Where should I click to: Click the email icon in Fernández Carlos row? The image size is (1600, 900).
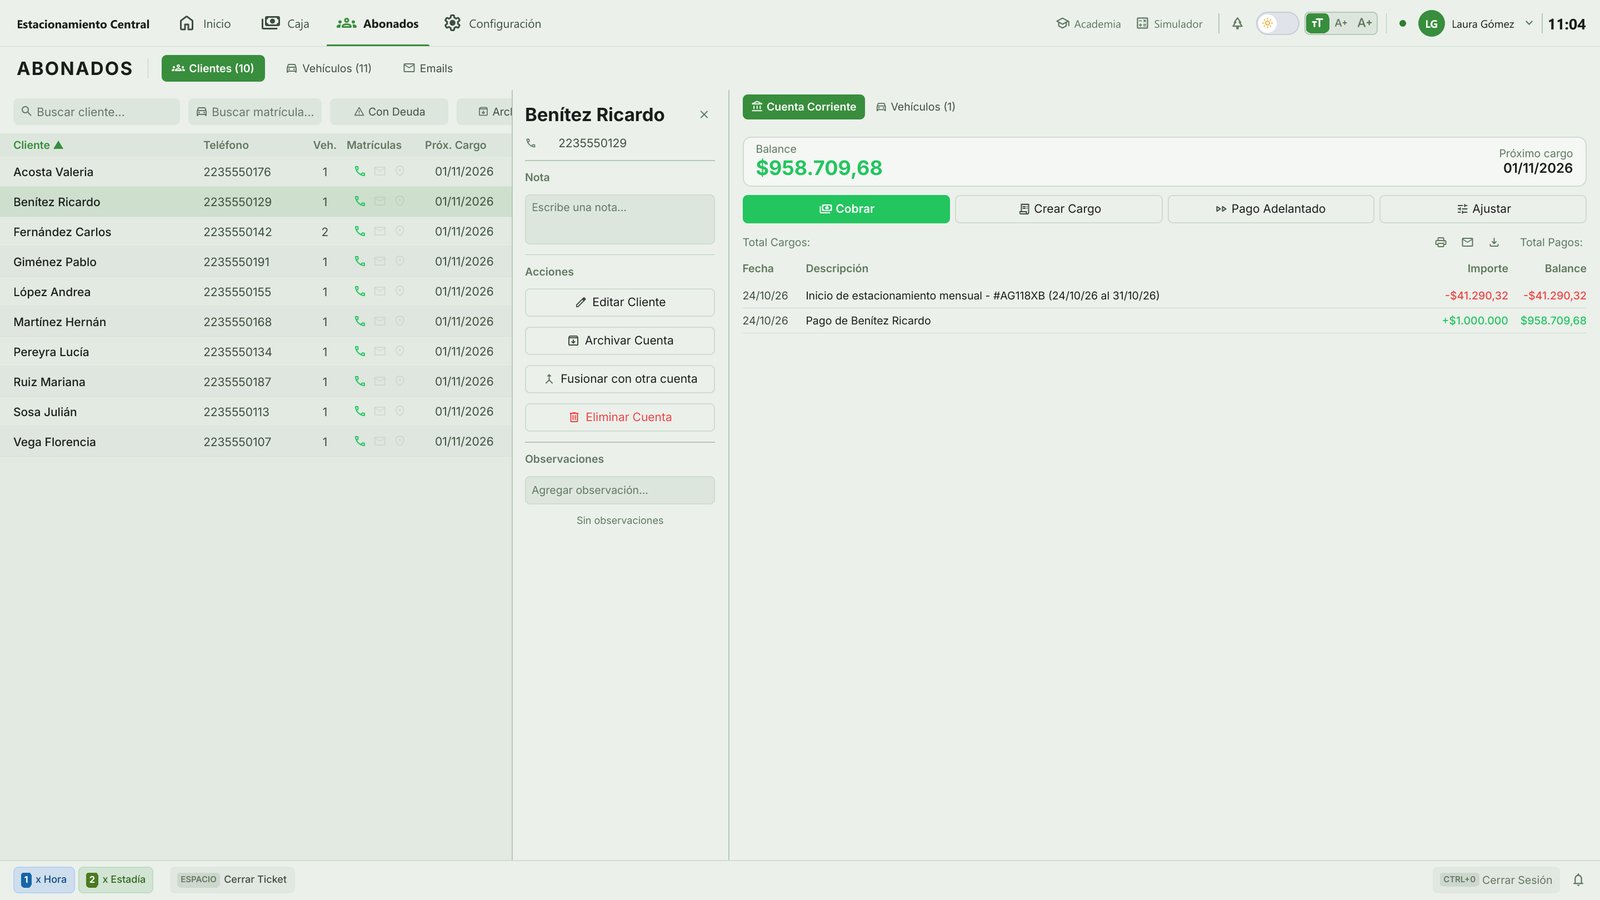(x=380, y=231)
